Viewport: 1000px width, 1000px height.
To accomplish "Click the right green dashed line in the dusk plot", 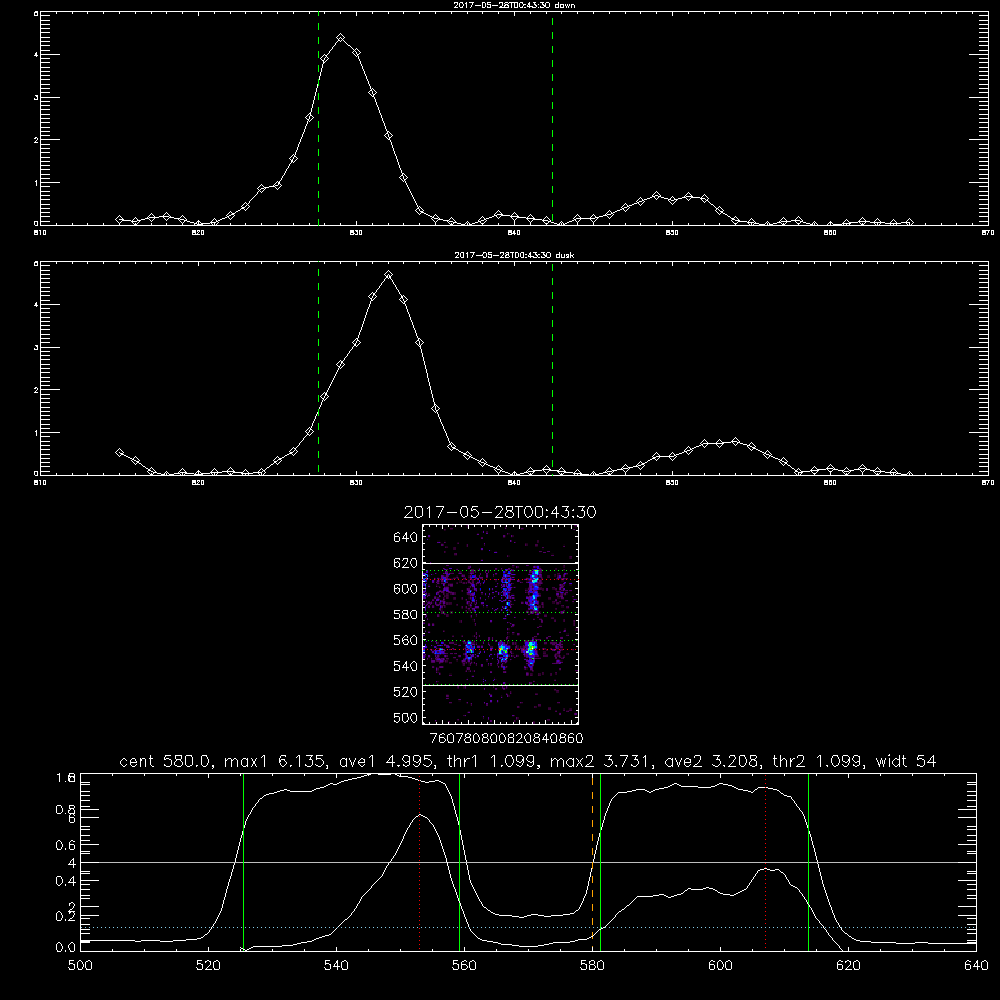I will (x=552, y=369).
